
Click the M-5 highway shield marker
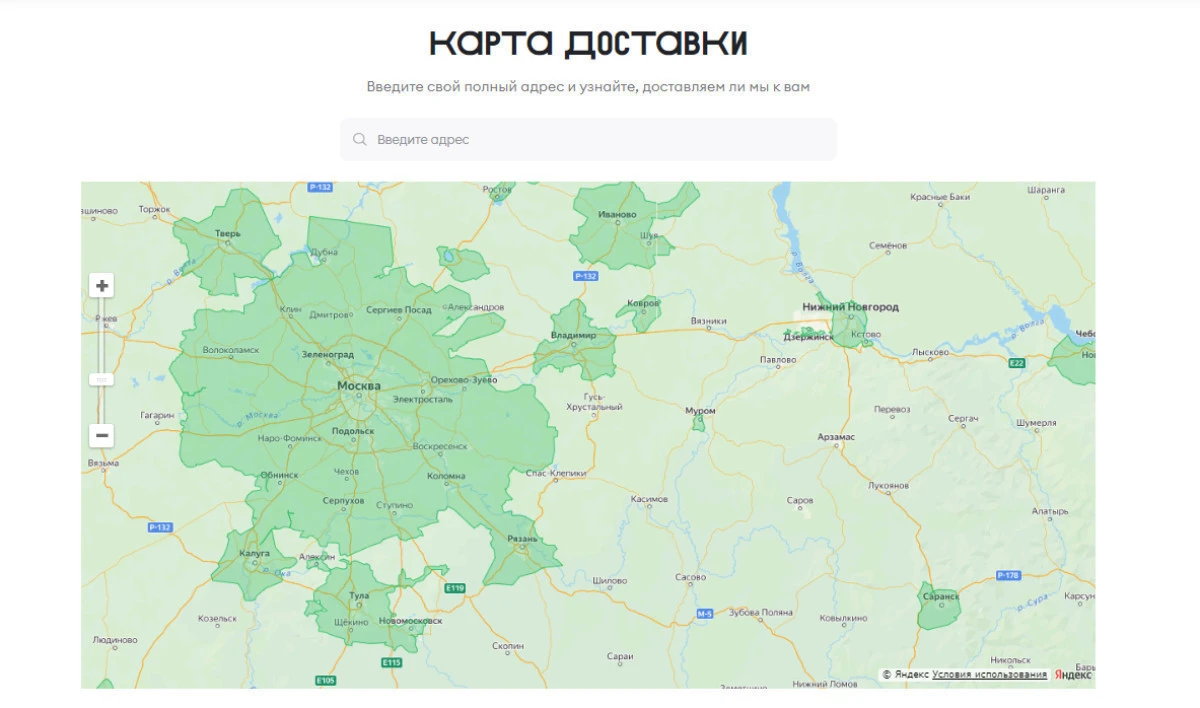pyautogui.click(x=705, y=613)
